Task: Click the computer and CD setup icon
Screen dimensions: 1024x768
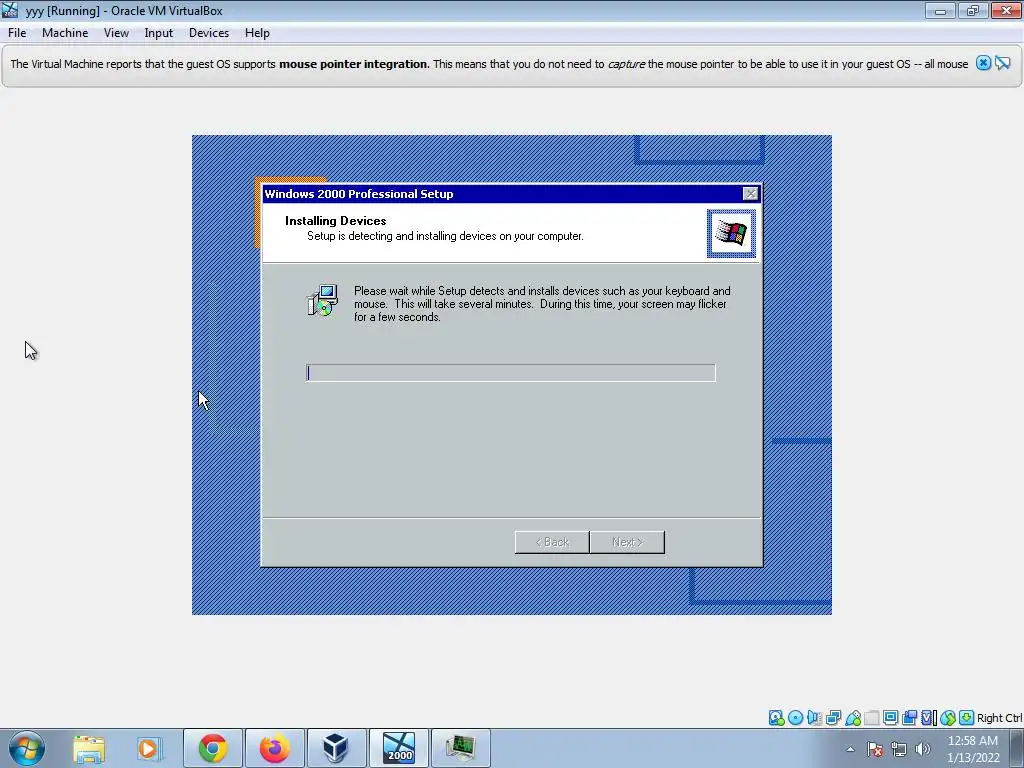Action: pyautogui.click(x=323, y=300)
